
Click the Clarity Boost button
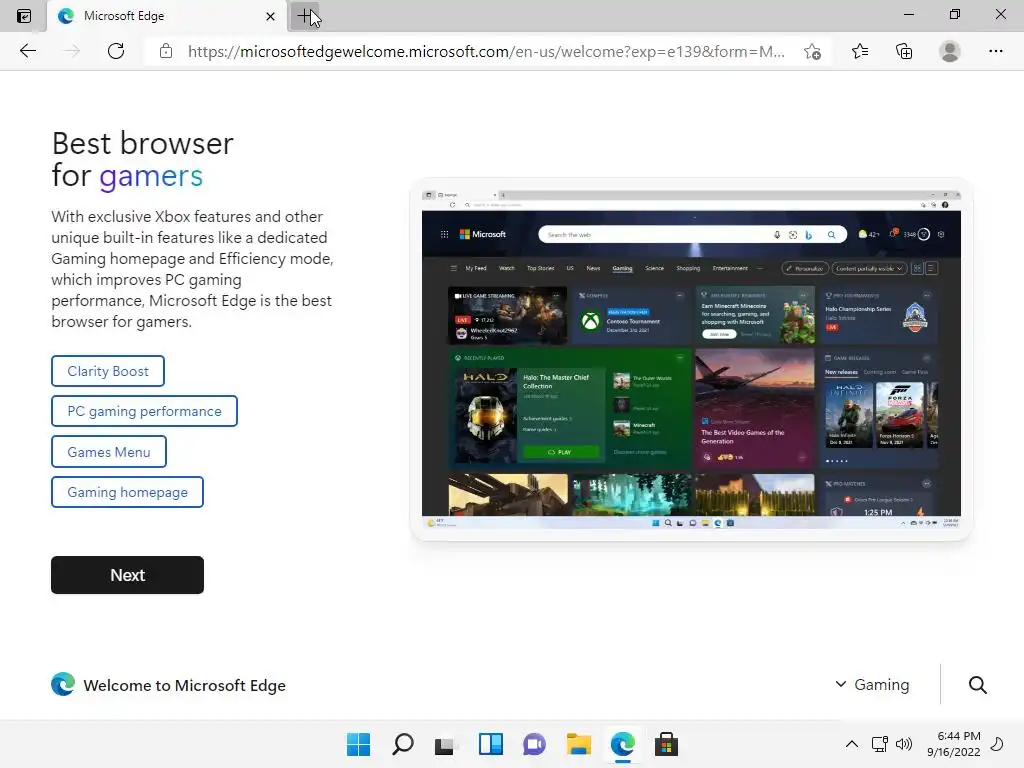coord(108,371)
